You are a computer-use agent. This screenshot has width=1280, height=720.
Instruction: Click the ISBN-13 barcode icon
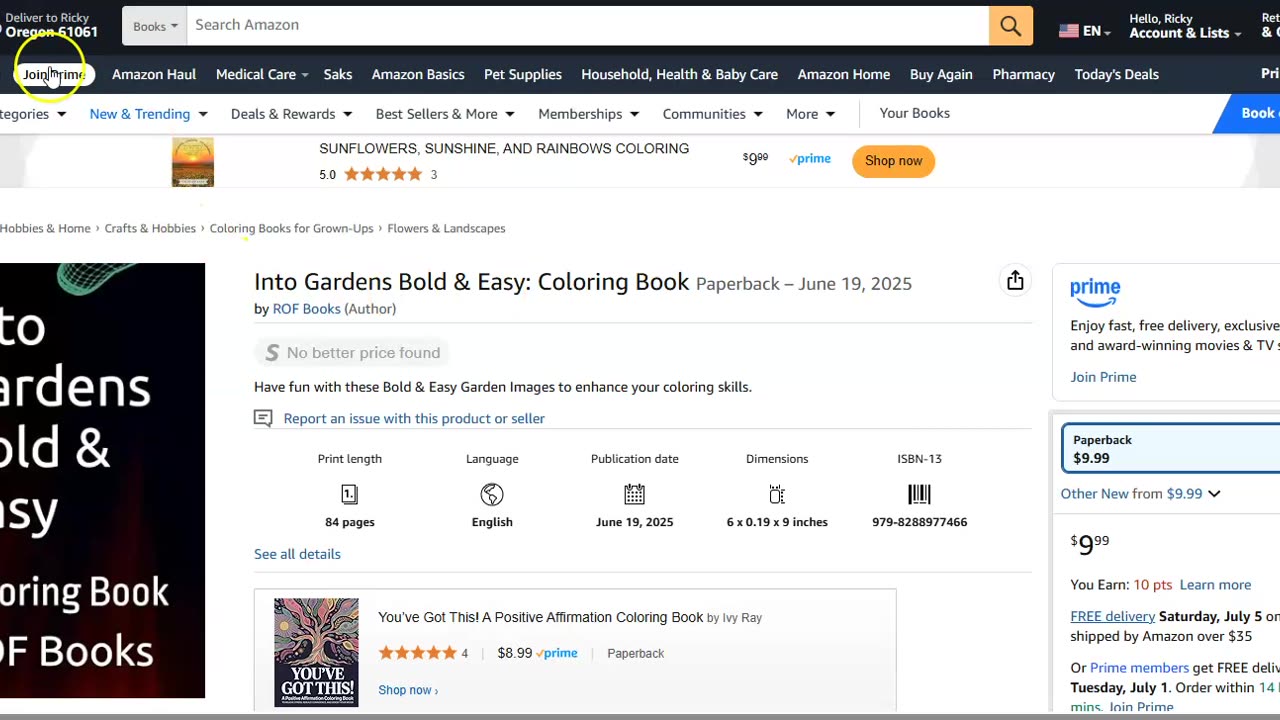[x=919, y=494]
